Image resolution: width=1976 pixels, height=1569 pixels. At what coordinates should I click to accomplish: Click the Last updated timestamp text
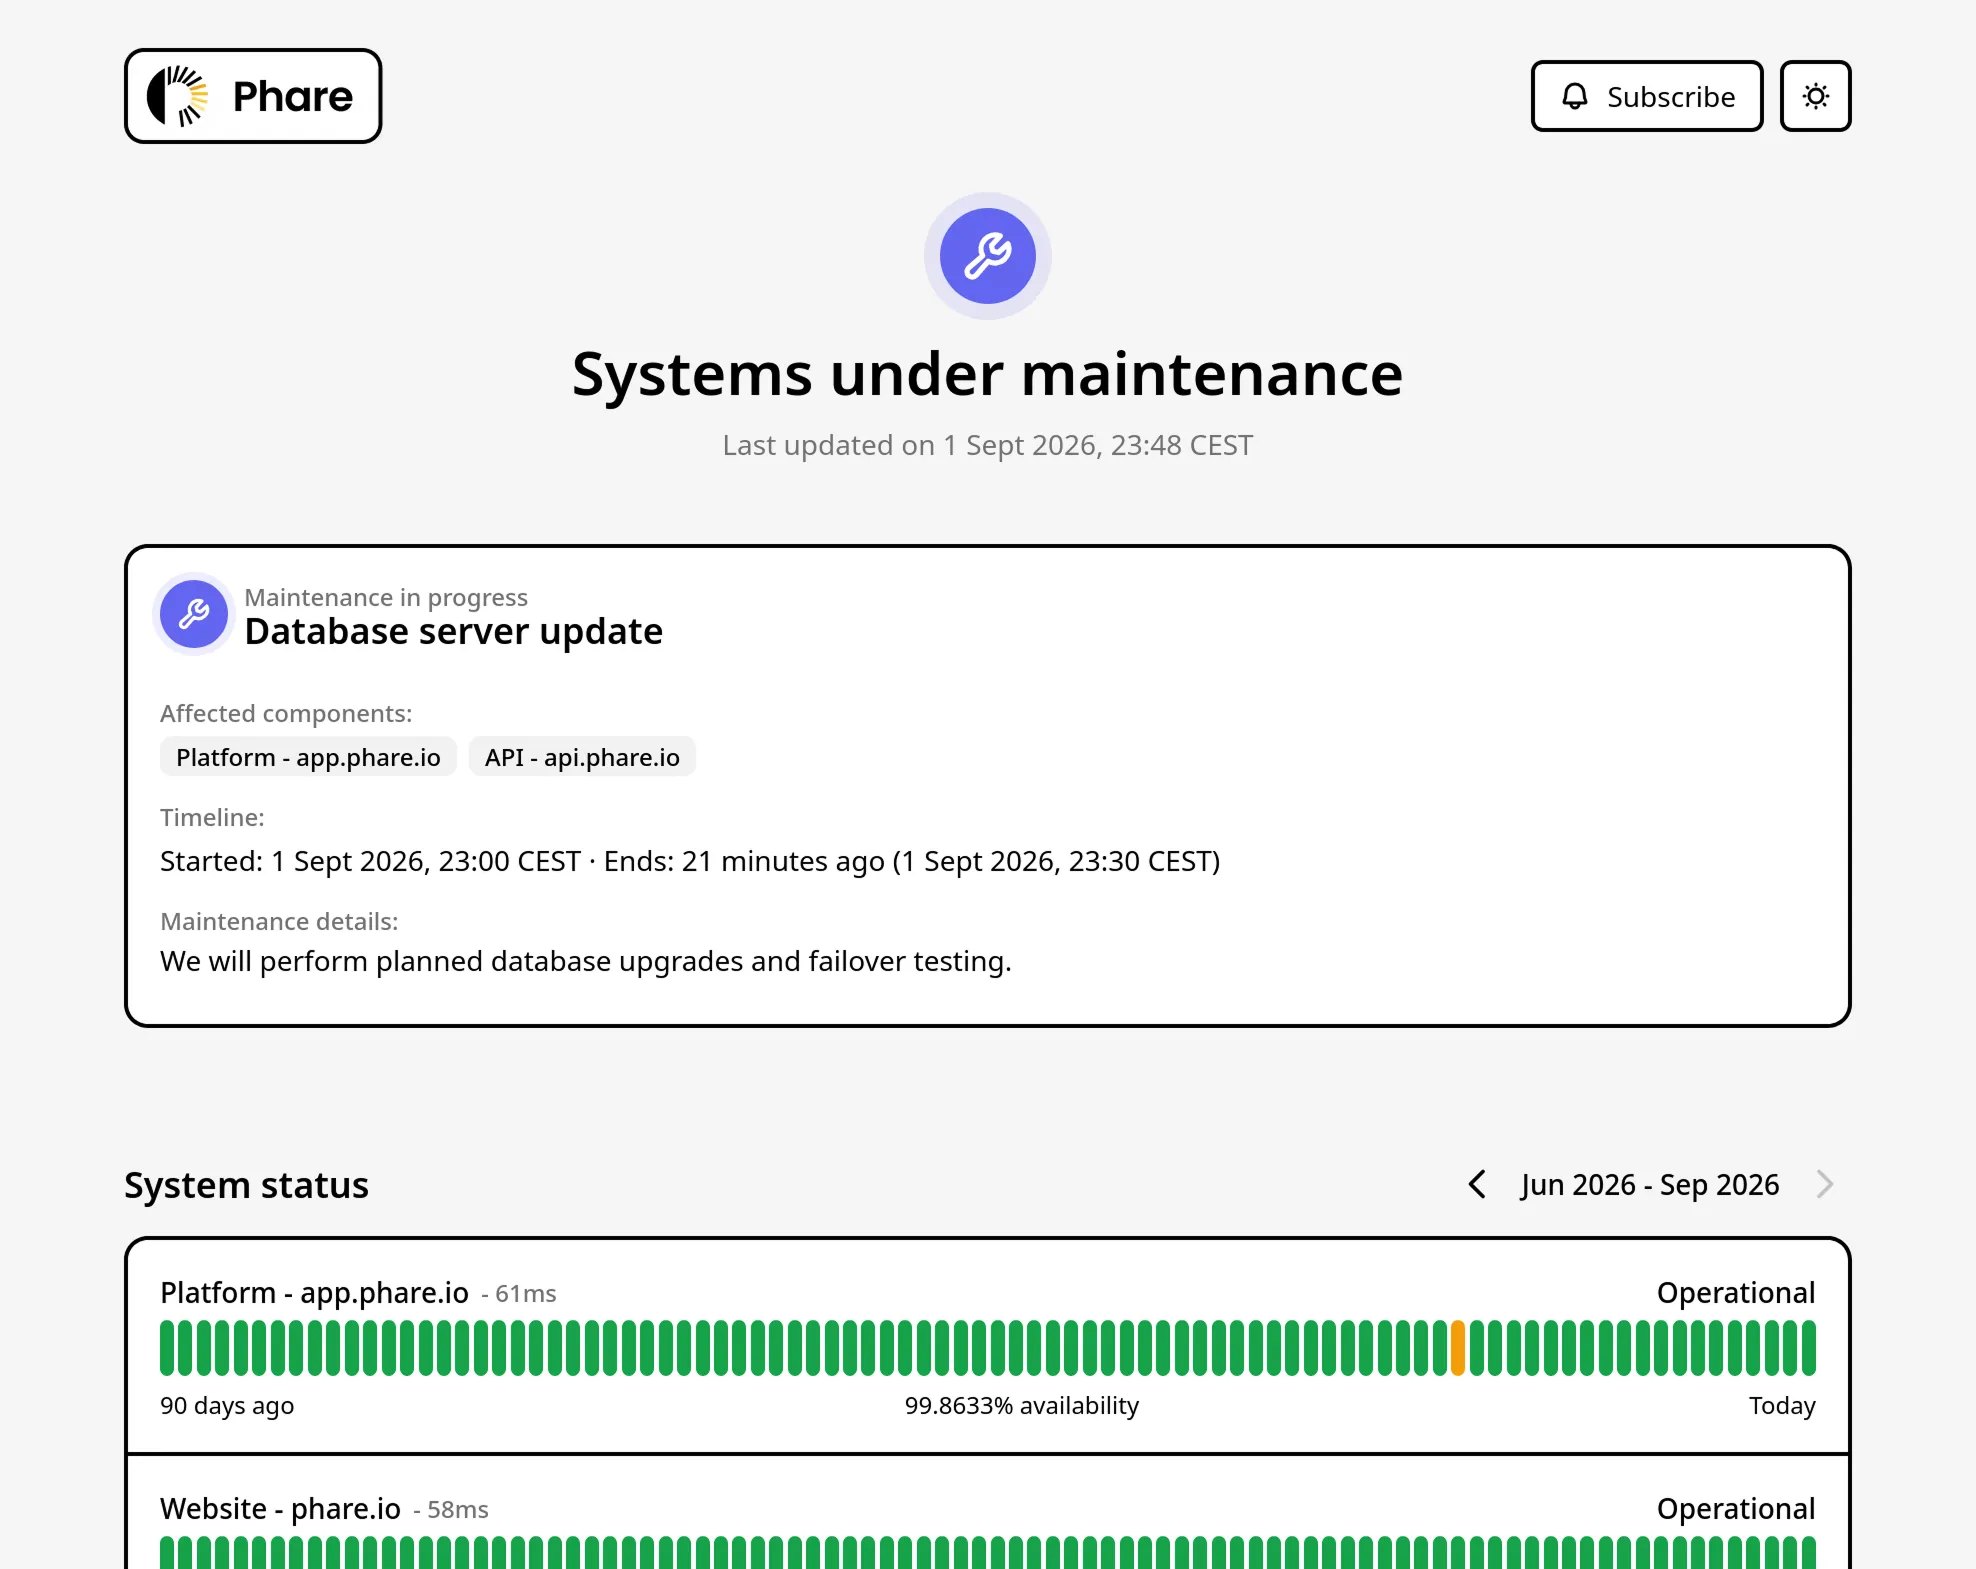pos(987,445)
